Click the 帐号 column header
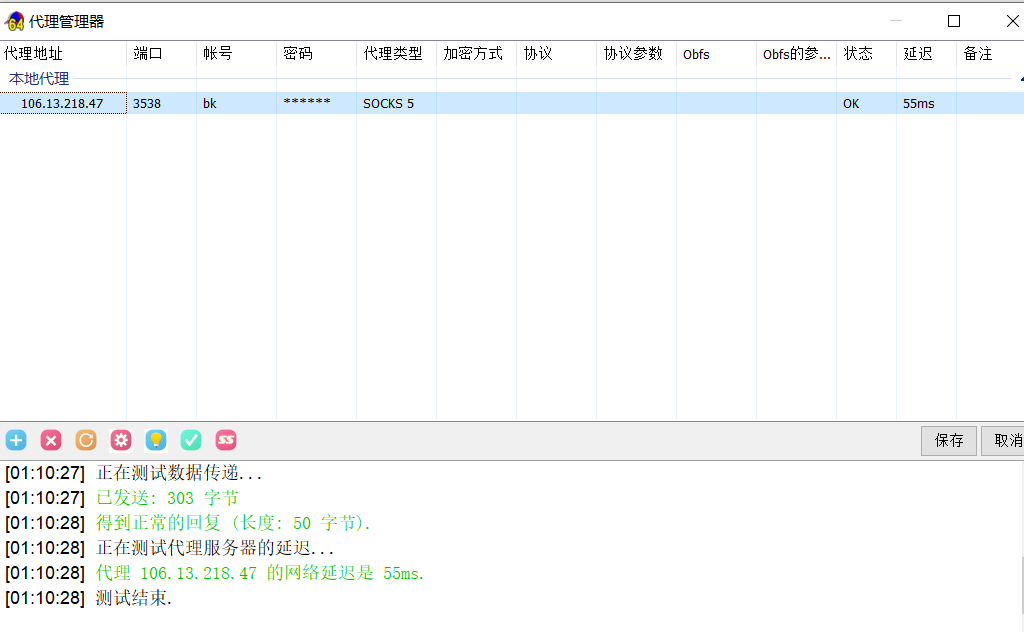 tap(236, 54)
